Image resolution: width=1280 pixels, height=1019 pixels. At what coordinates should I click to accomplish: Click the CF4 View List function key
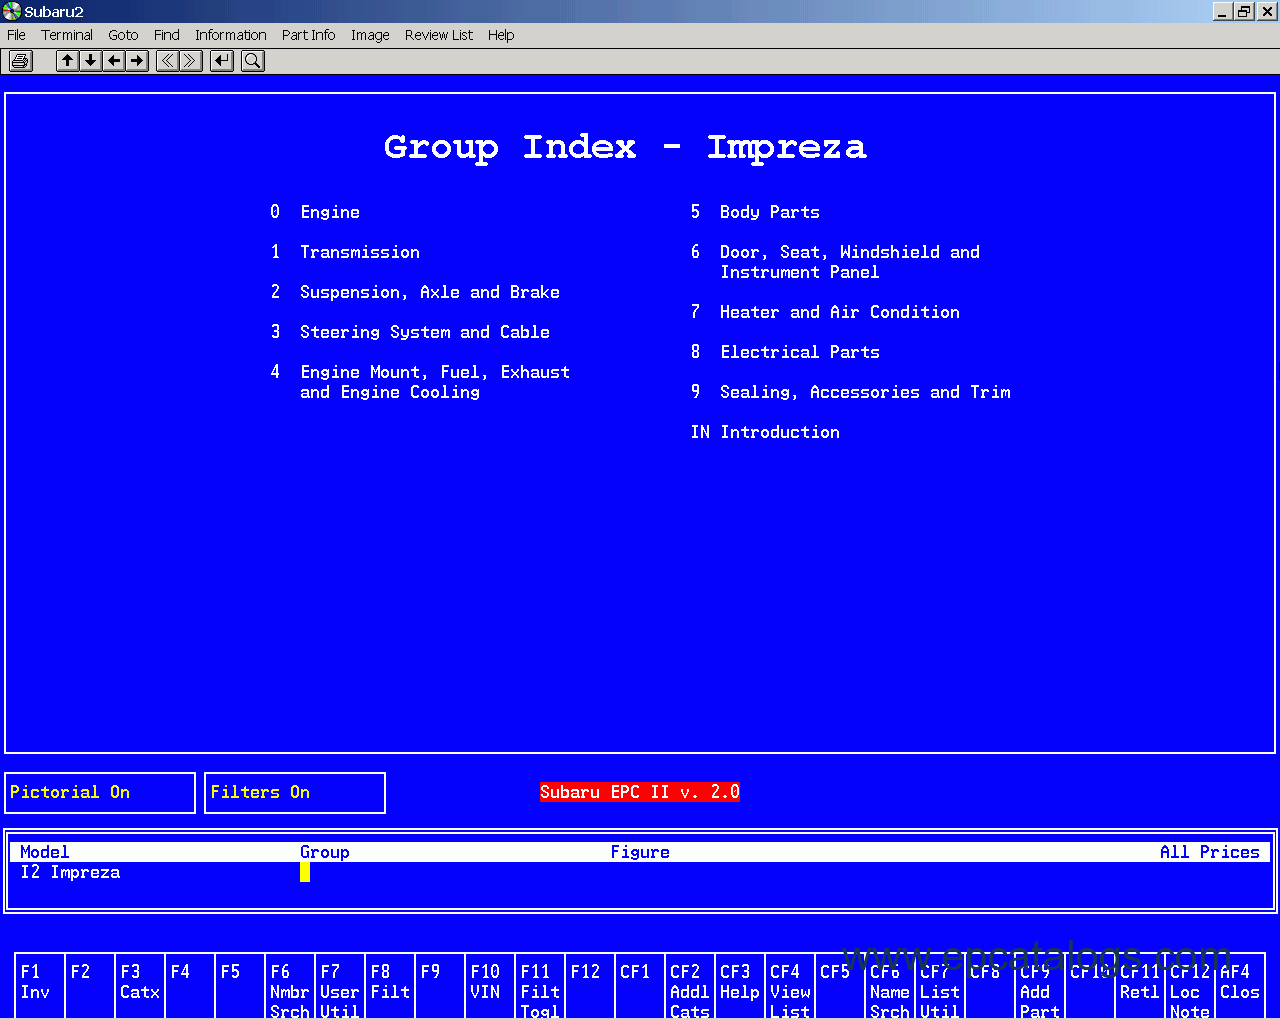tap(790, 988)
